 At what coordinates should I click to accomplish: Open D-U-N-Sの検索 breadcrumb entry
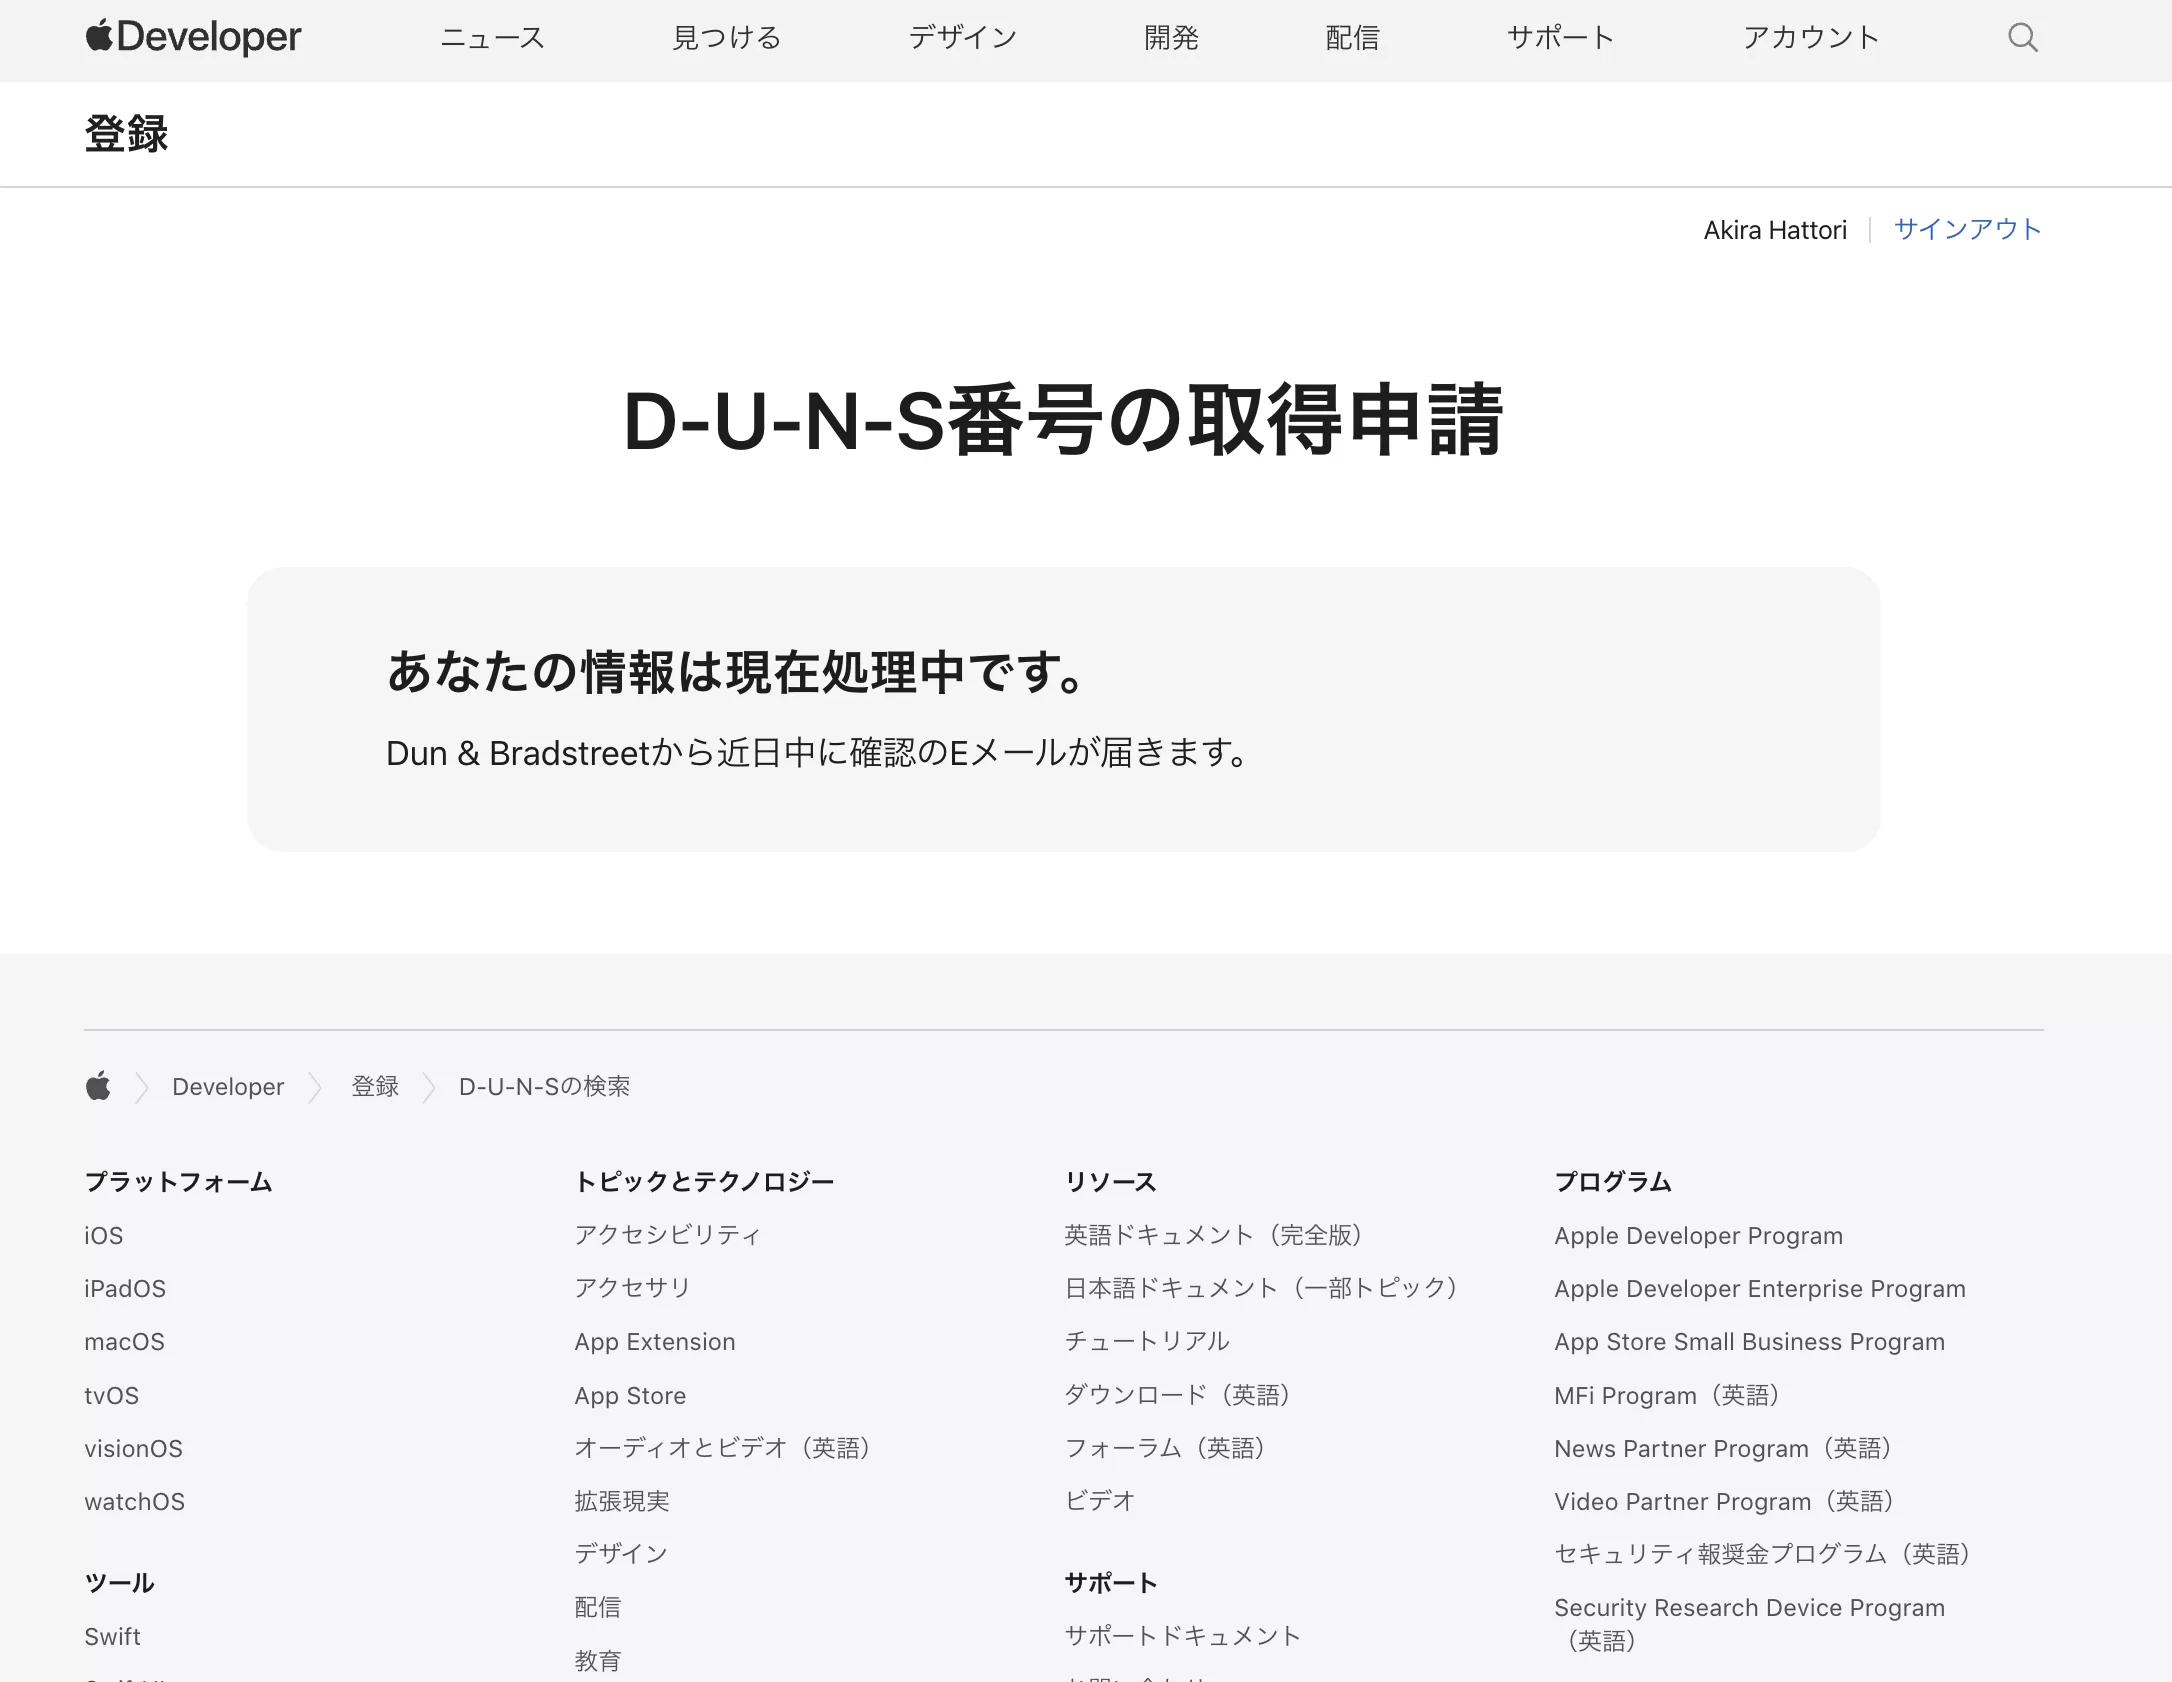pyautogui.click(x=543, y=1086)
